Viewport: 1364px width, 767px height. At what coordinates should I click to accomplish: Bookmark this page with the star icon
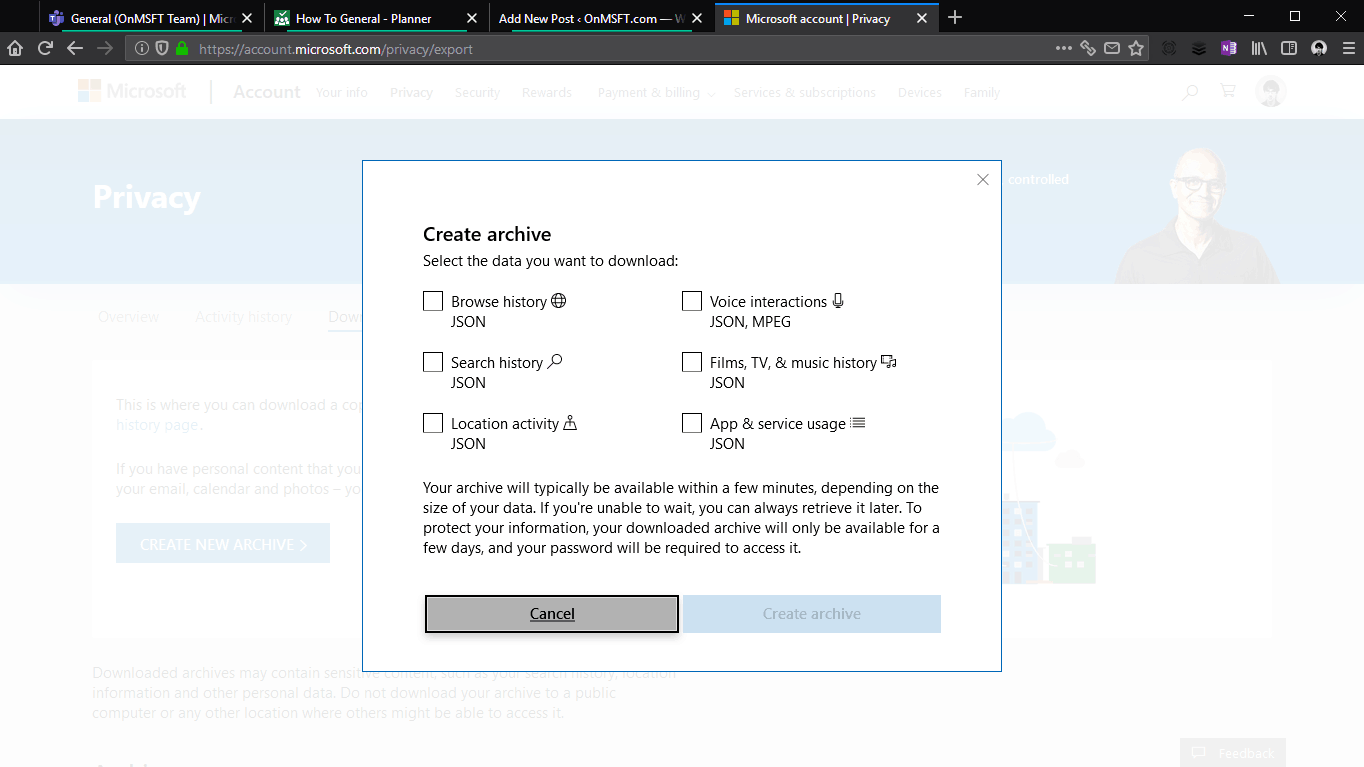coord(1136,48)
